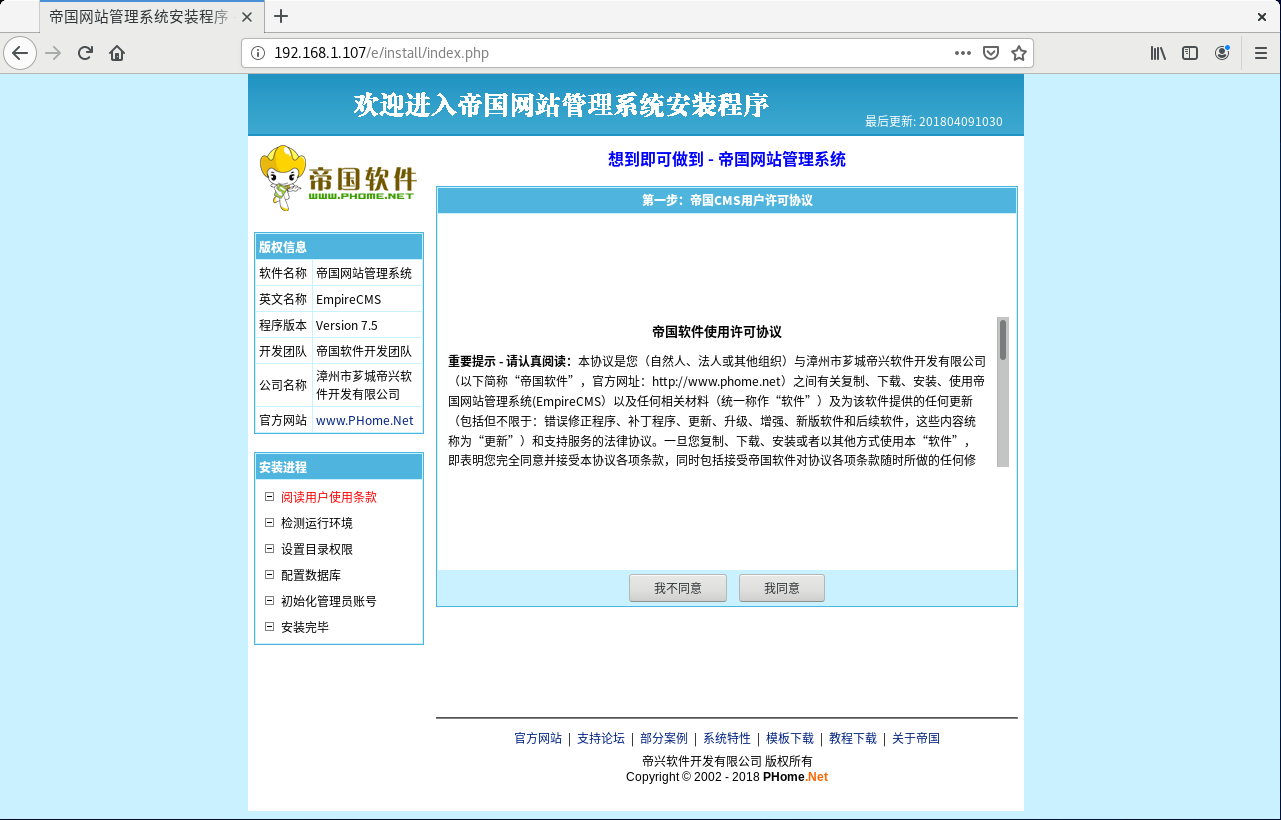Click the box icon beside 配置数据库
Screen dimensions: 1281x820
[x=269, y=574]
